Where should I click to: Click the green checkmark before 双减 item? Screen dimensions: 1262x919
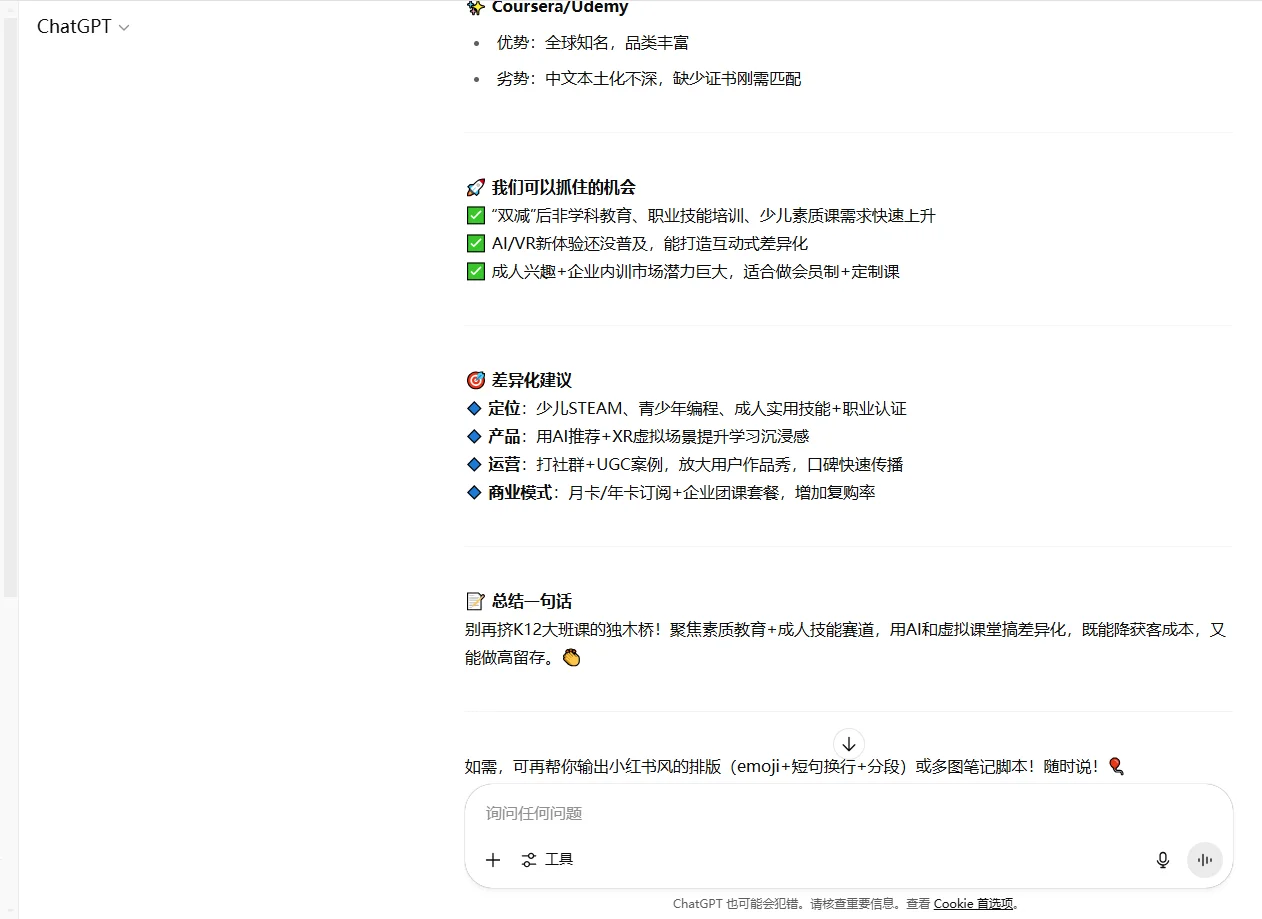coord(475,215)
